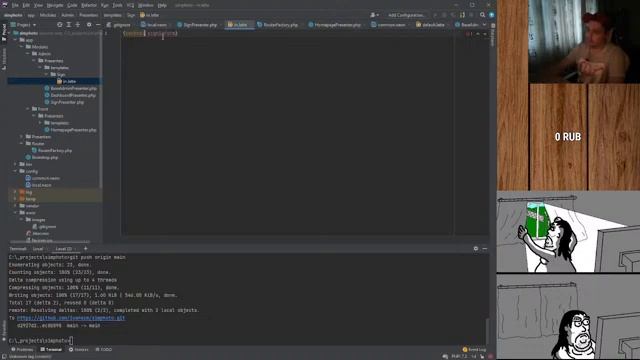
Task: Click the Project vertical side tab
Action: pyautogui.click(x=4, y=32)
